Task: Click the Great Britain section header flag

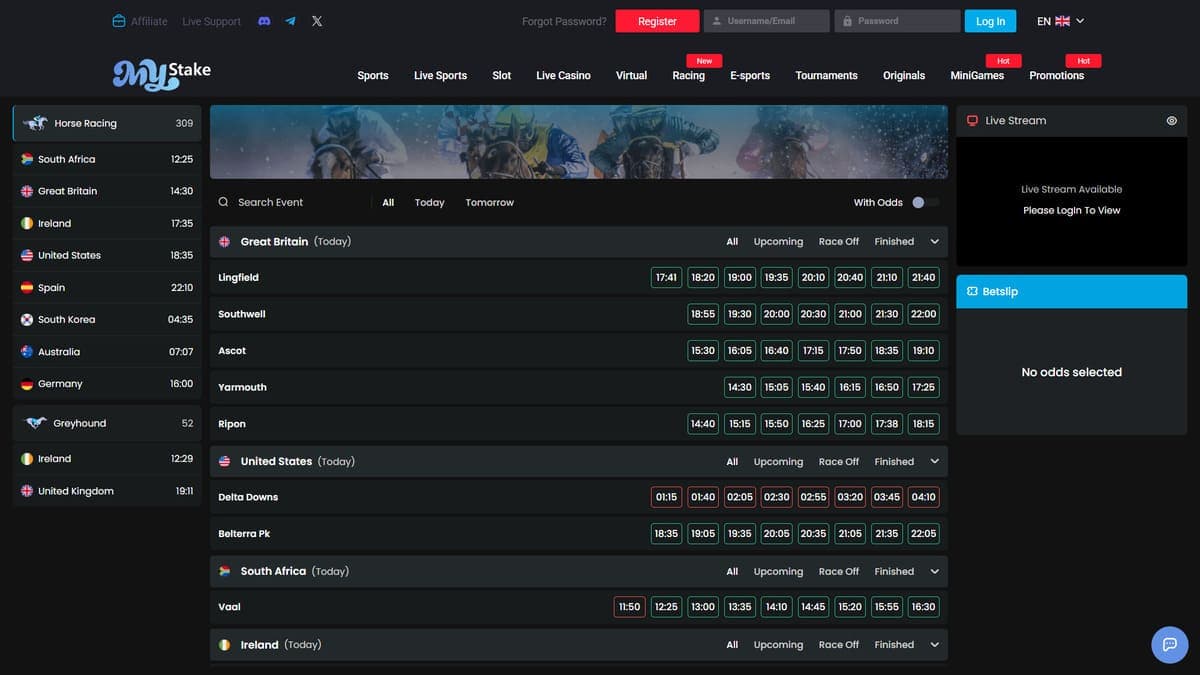Action: click(x=224, y=242)
